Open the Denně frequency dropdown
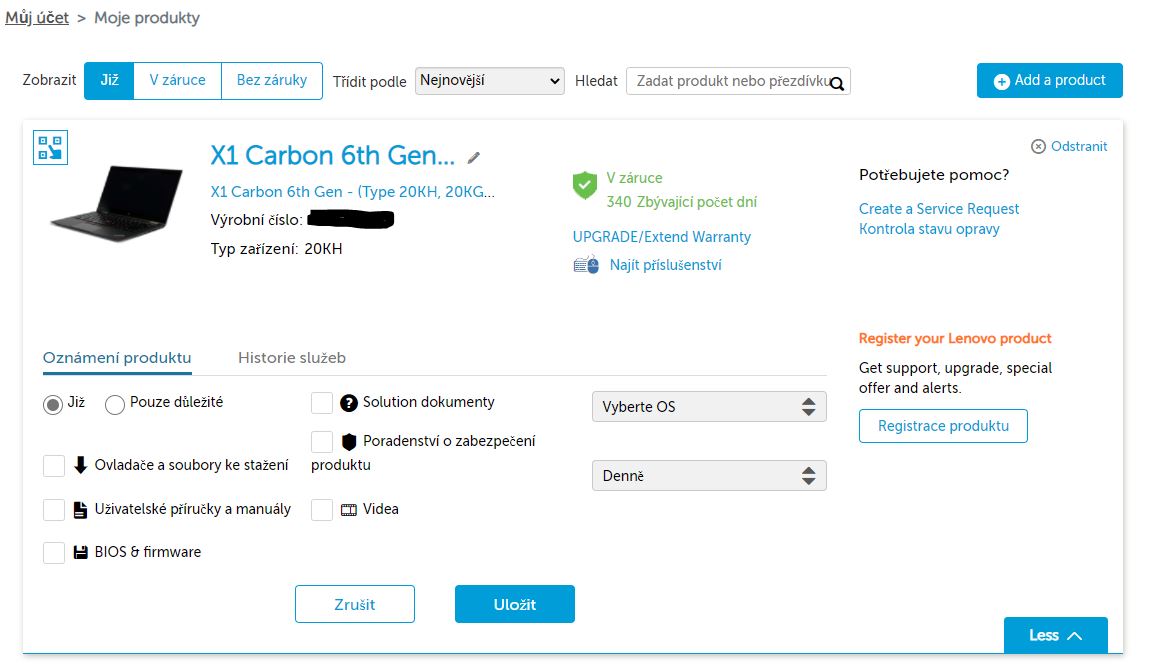The image size is (1149, 667). point(709,476)
